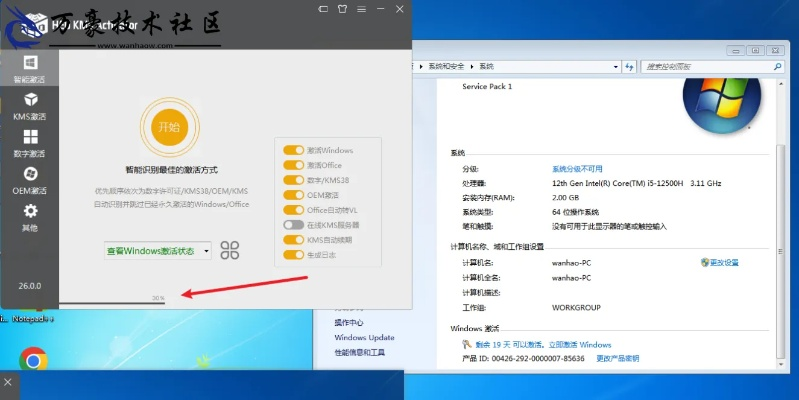Expand the address bar history dropdown arrow

(616, 67)
